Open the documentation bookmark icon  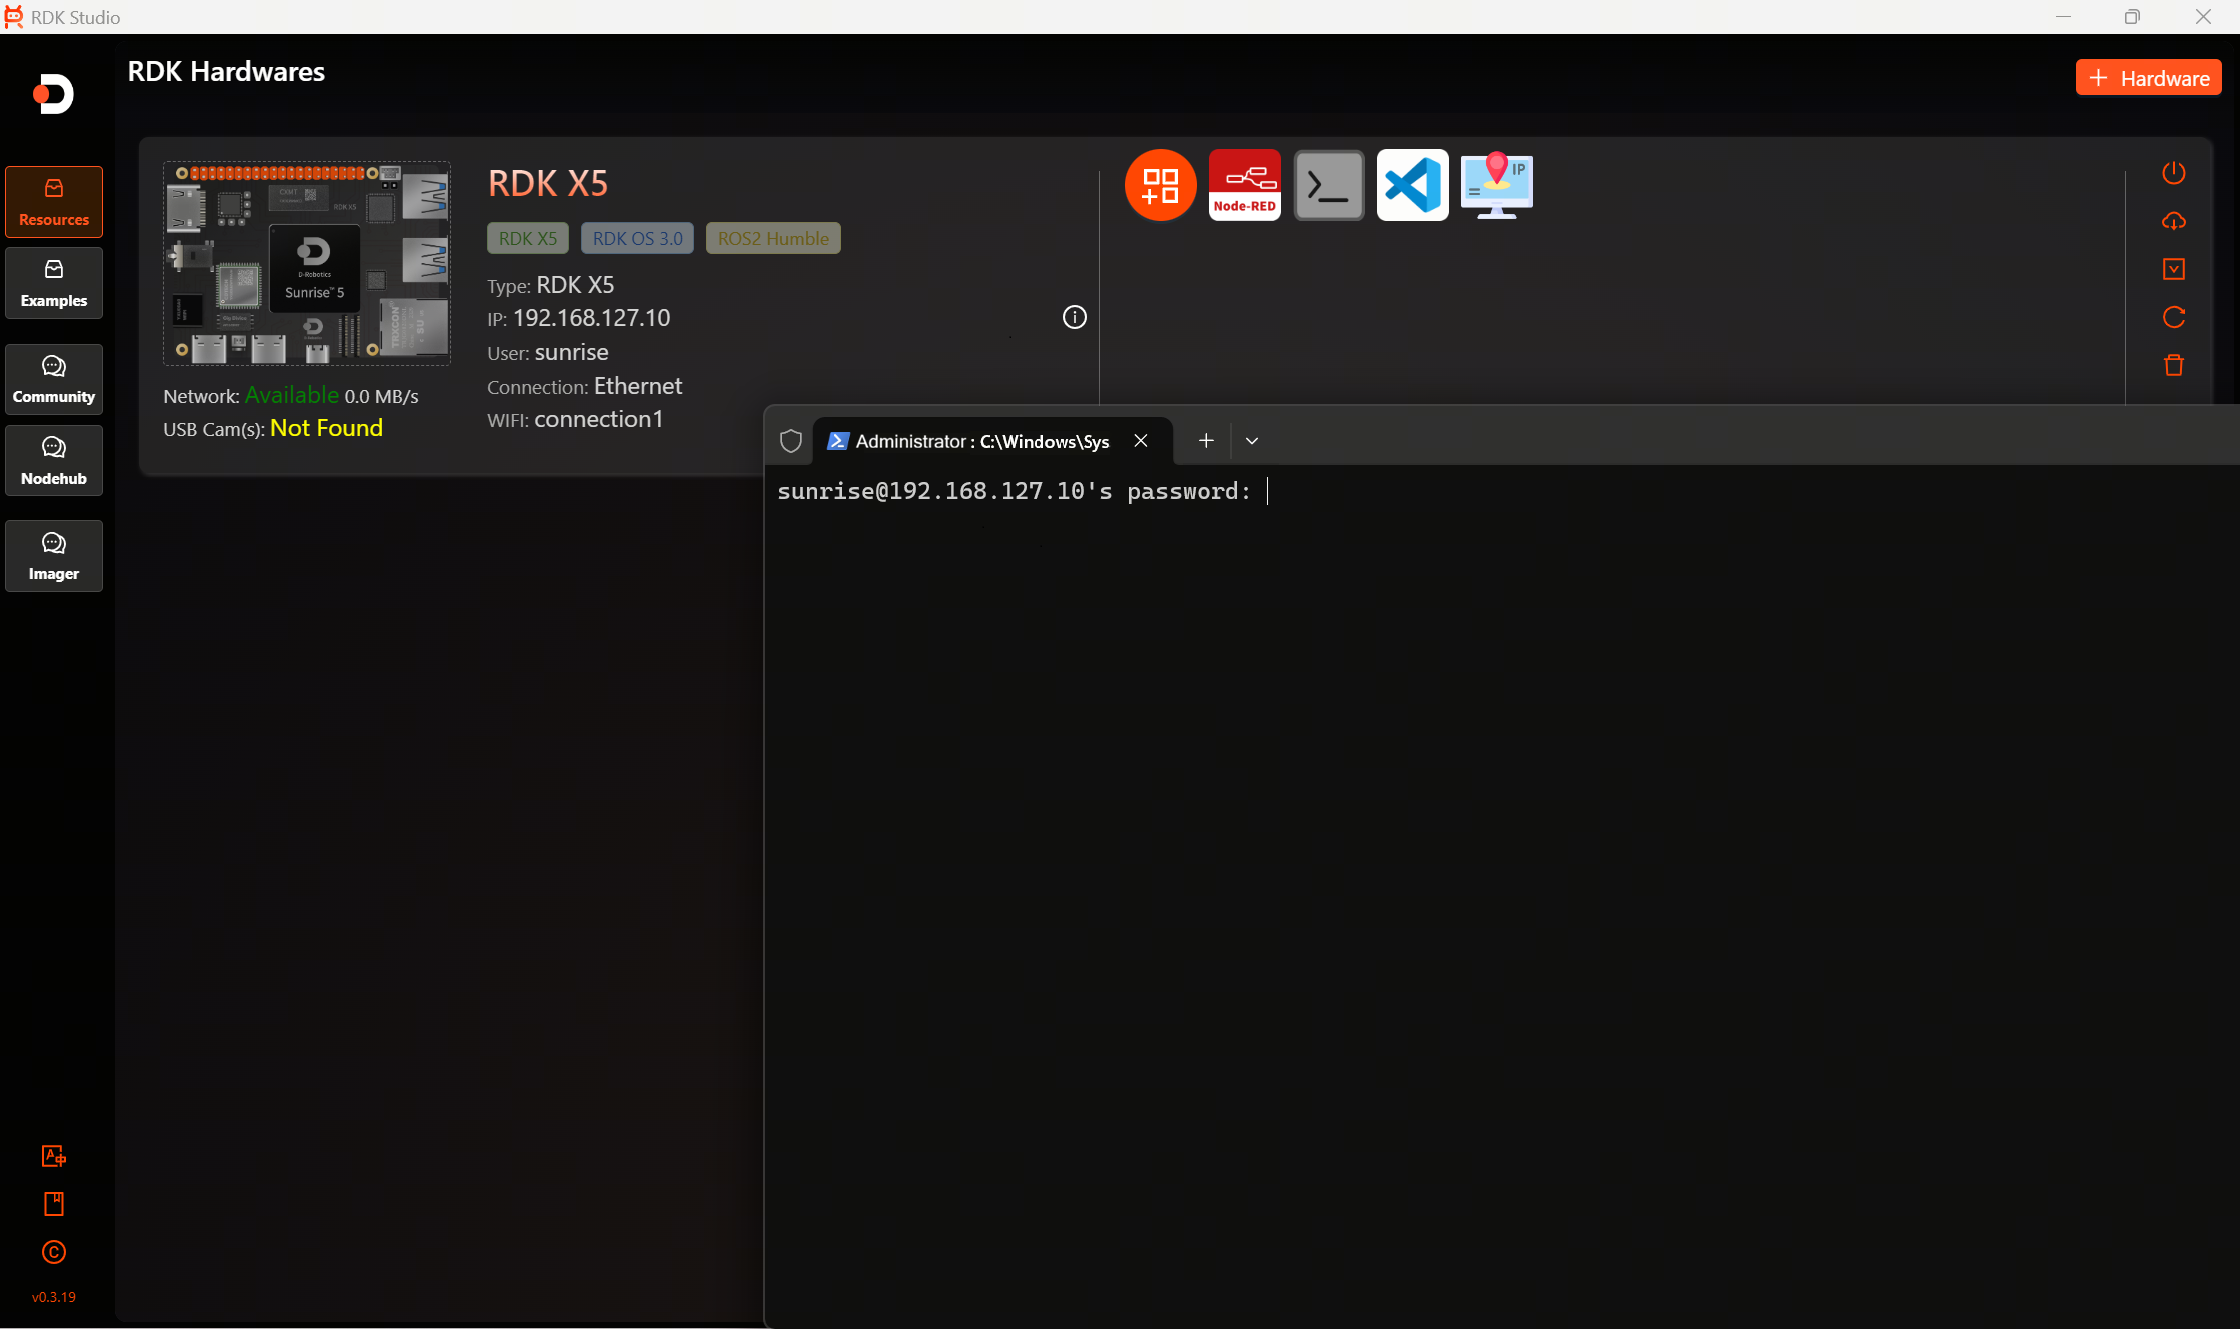coord(53,1204)
